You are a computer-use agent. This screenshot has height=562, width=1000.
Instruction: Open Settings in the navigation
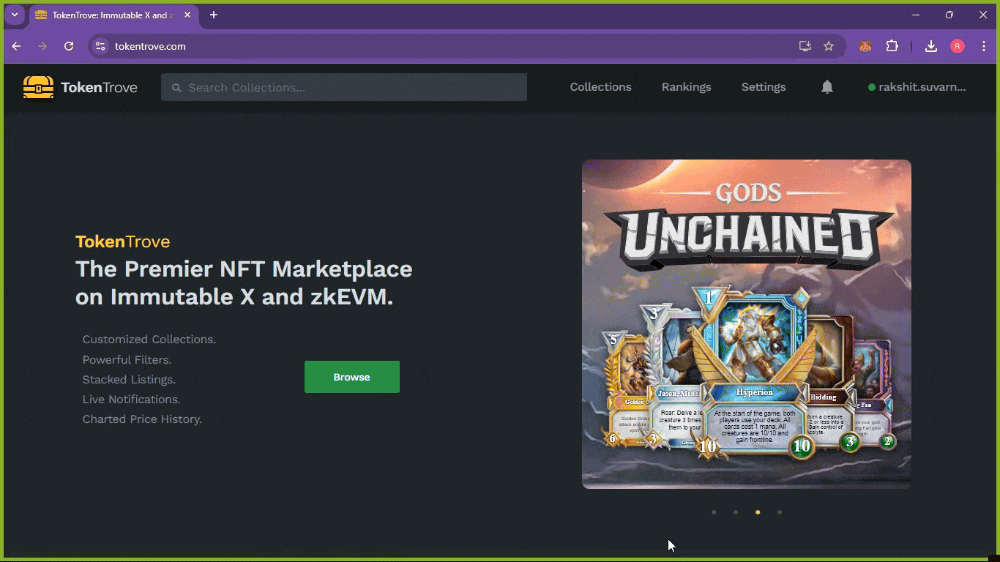click(763, 87)
